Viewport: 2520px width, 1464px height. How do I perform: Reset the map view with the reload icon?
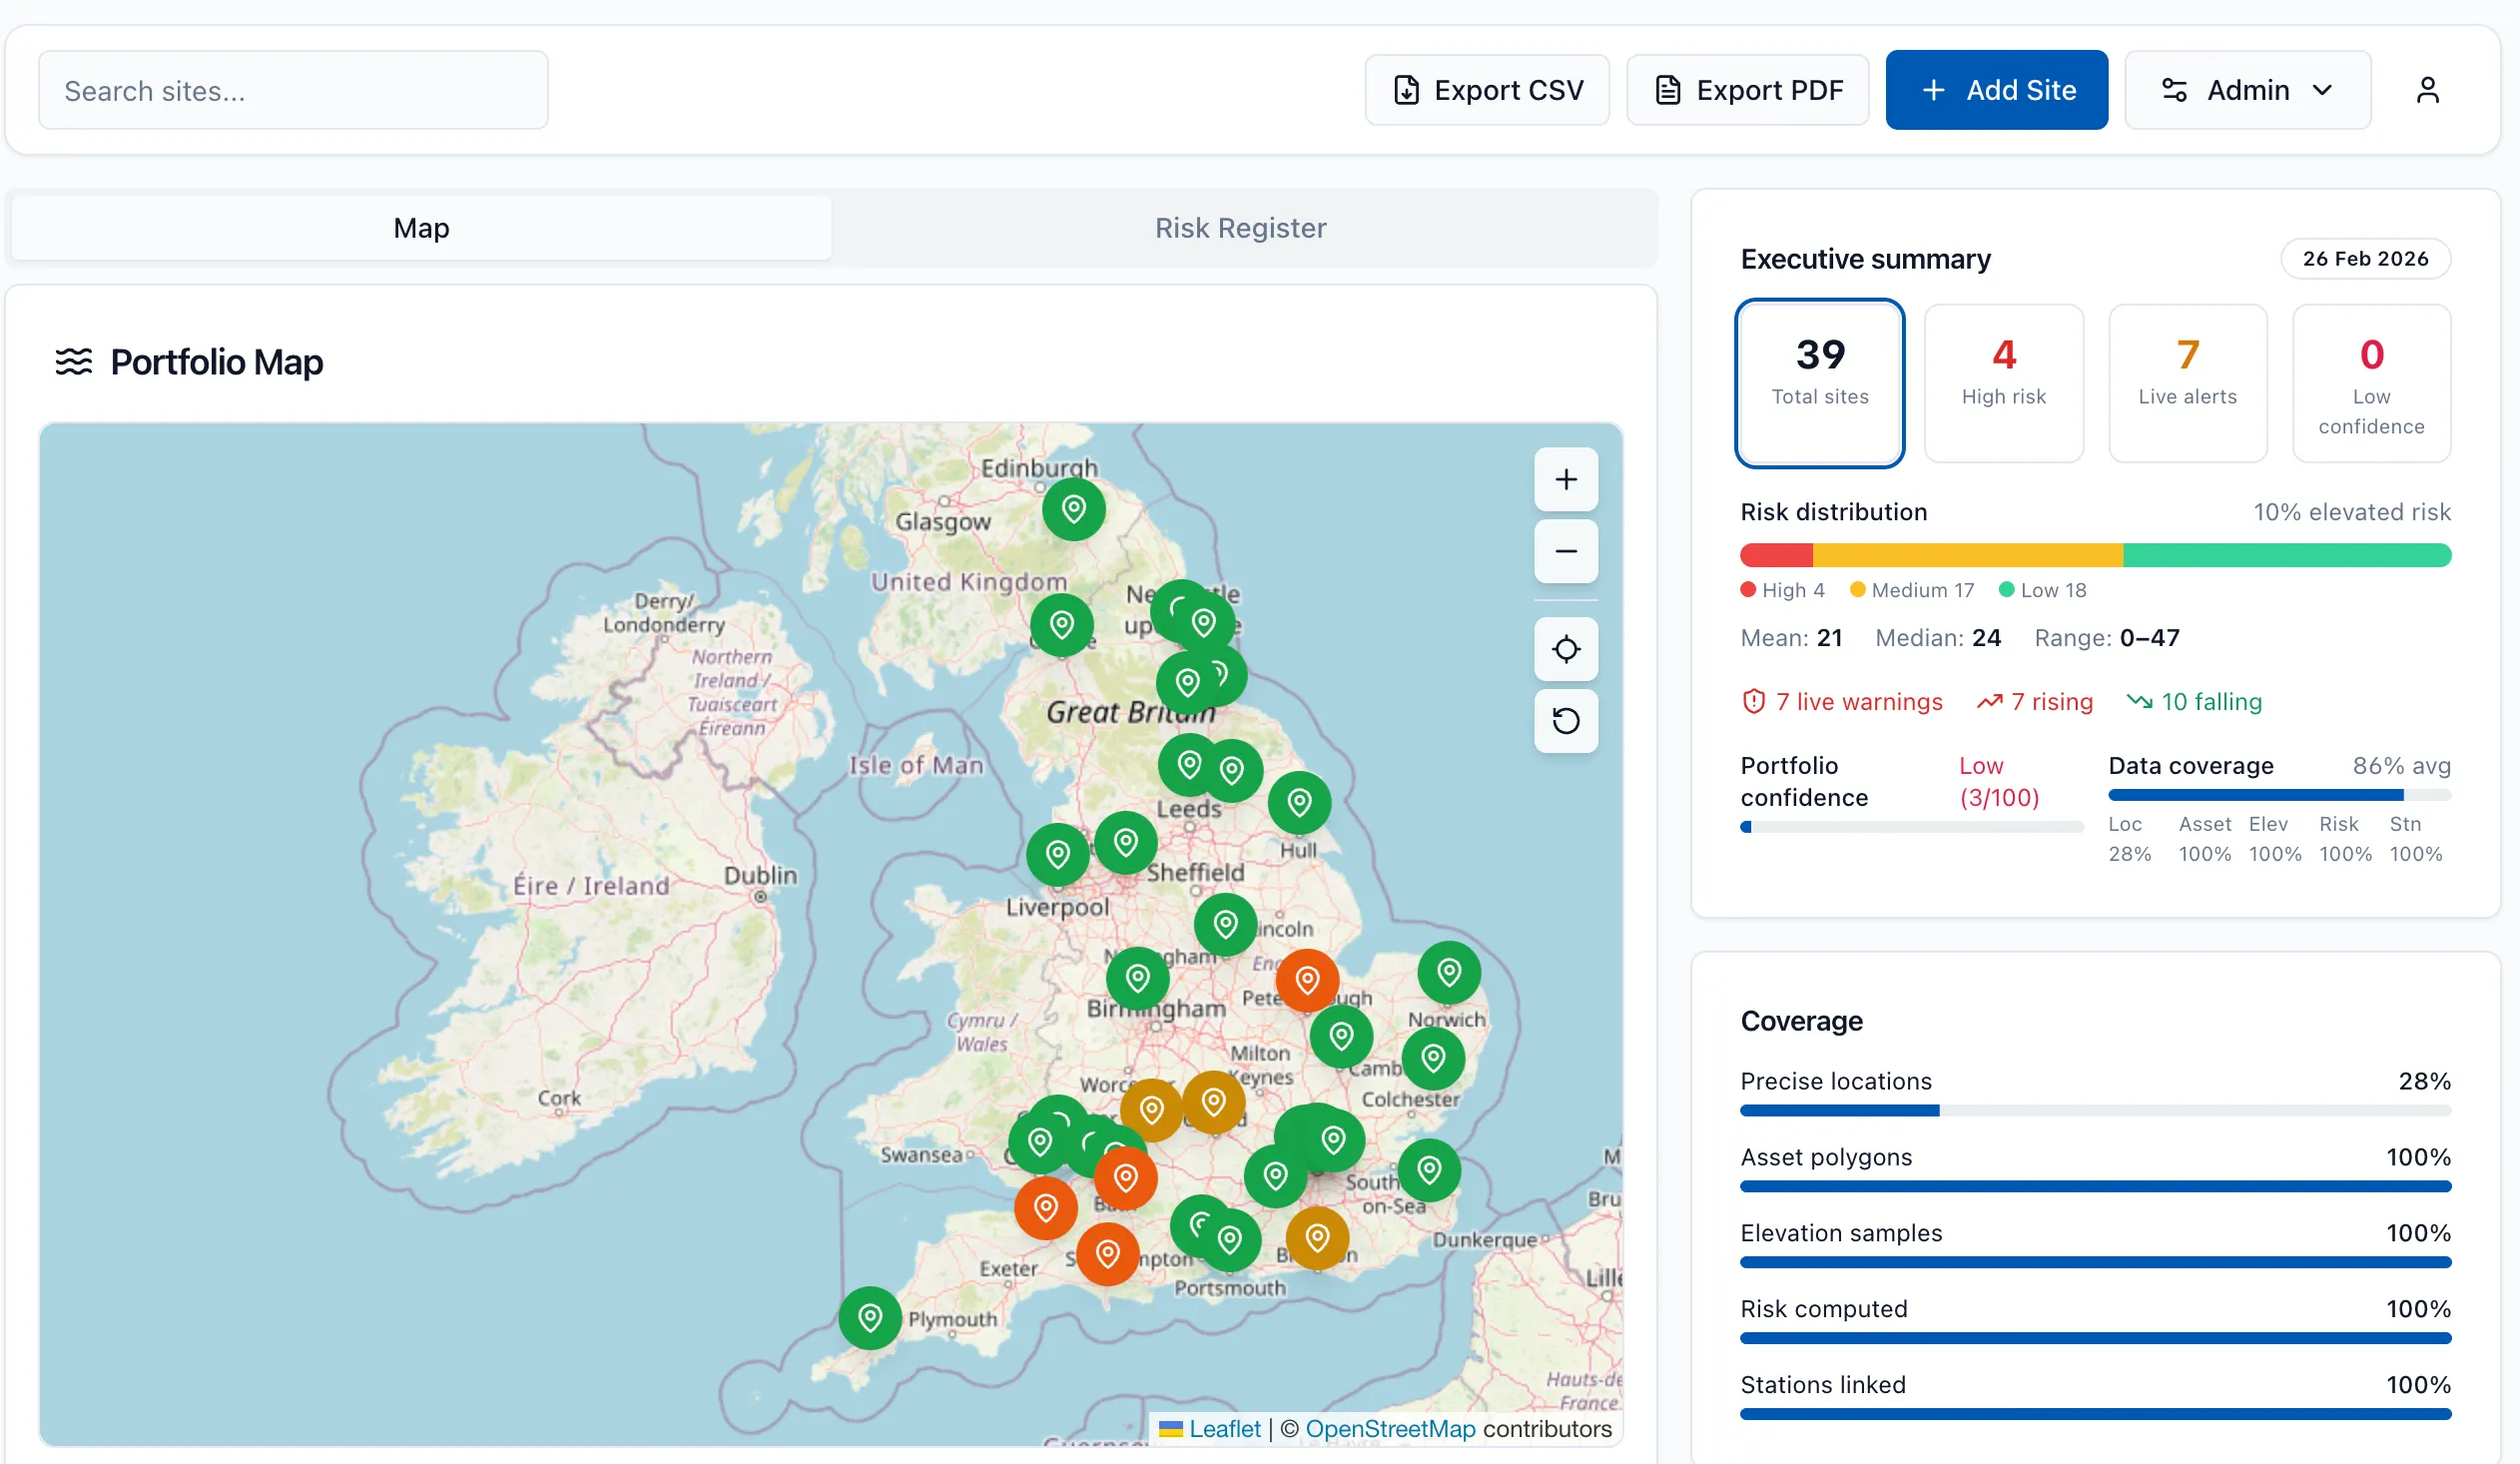coord(1565,721)
